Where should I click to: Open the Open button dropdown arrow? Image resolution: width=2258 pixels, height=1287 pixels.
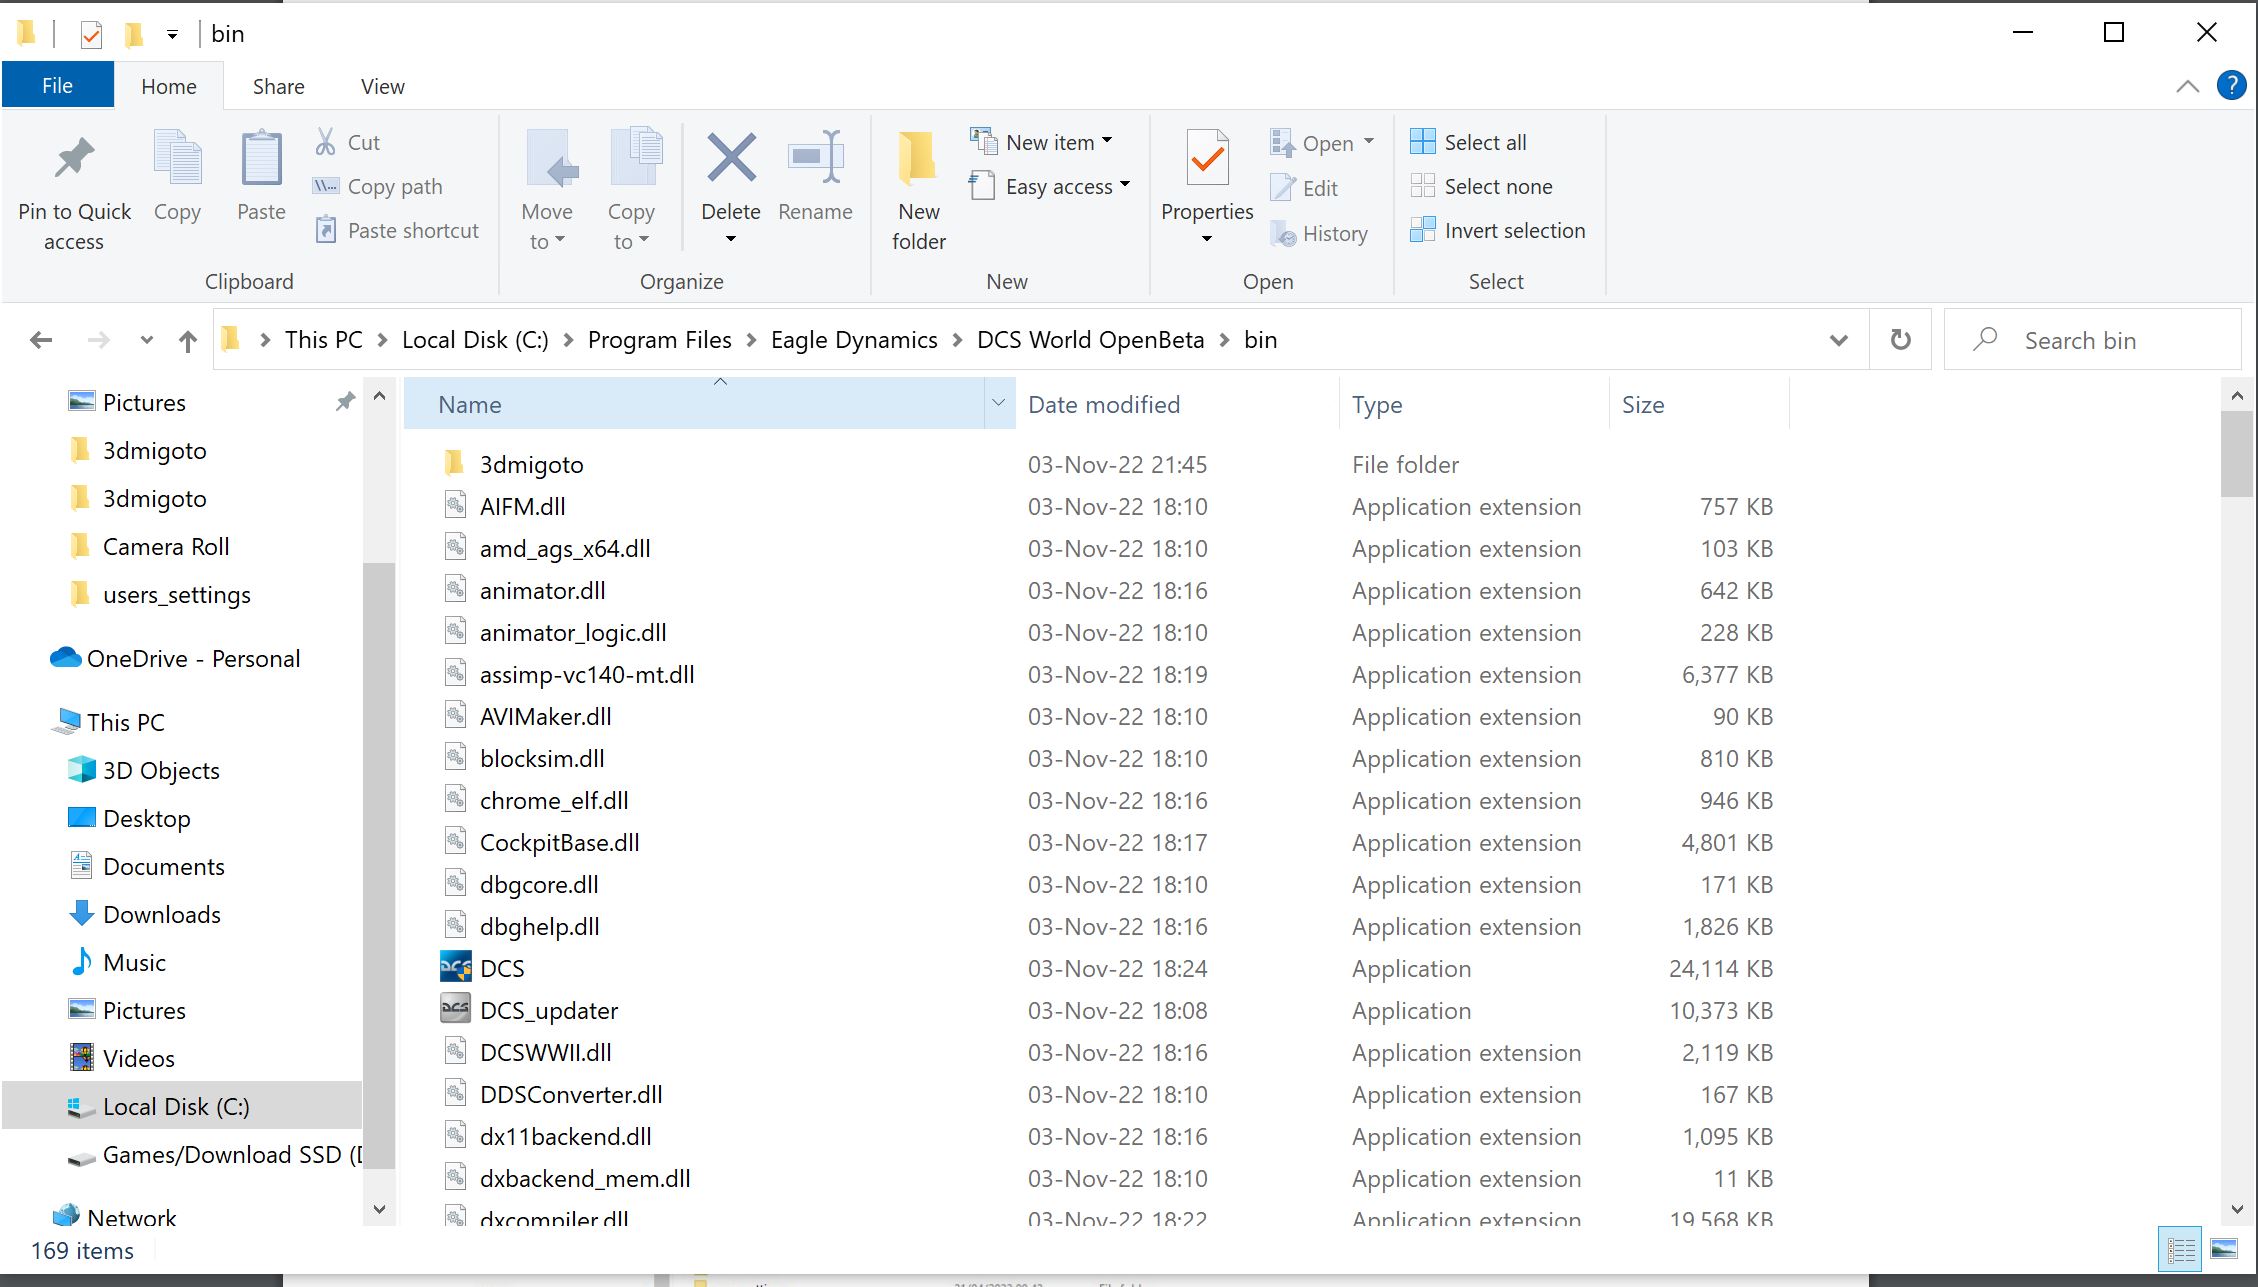1369,141
